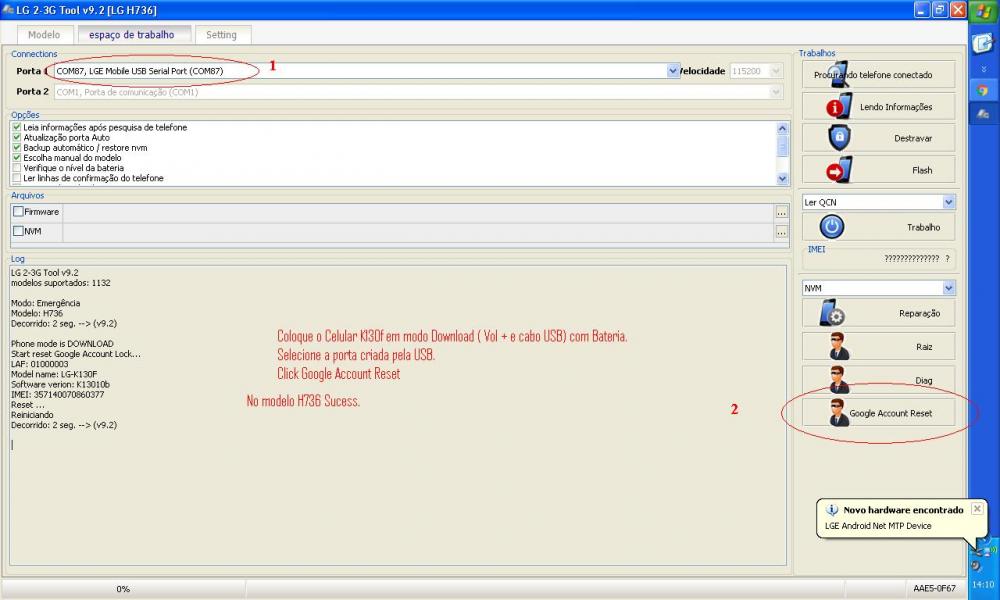Viewport: 1000px width, 600px height.
Task: Click the LG tool icon in the side taskbar
Action: point(983,113)
